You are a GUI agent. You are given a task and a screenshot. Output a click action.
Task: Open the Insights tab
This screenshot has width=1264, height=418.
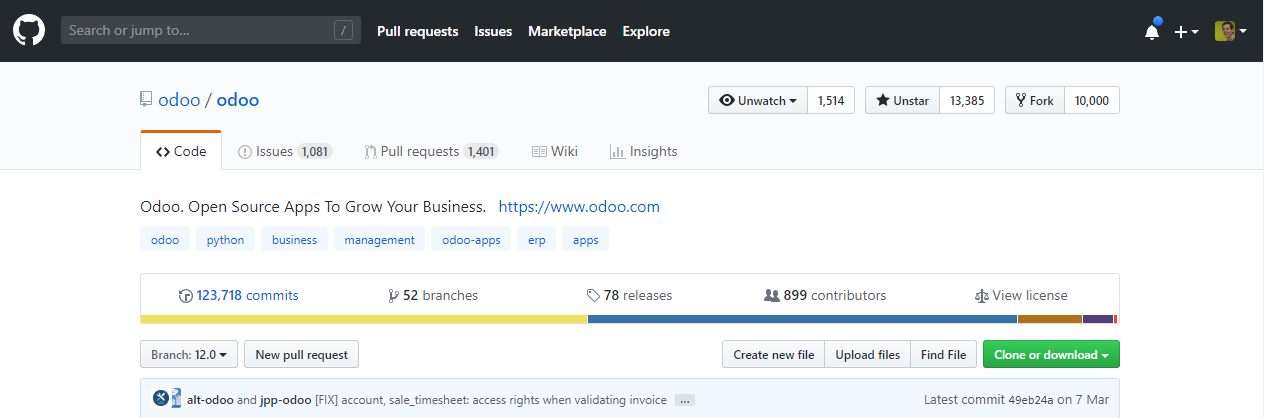click(643, 151)
